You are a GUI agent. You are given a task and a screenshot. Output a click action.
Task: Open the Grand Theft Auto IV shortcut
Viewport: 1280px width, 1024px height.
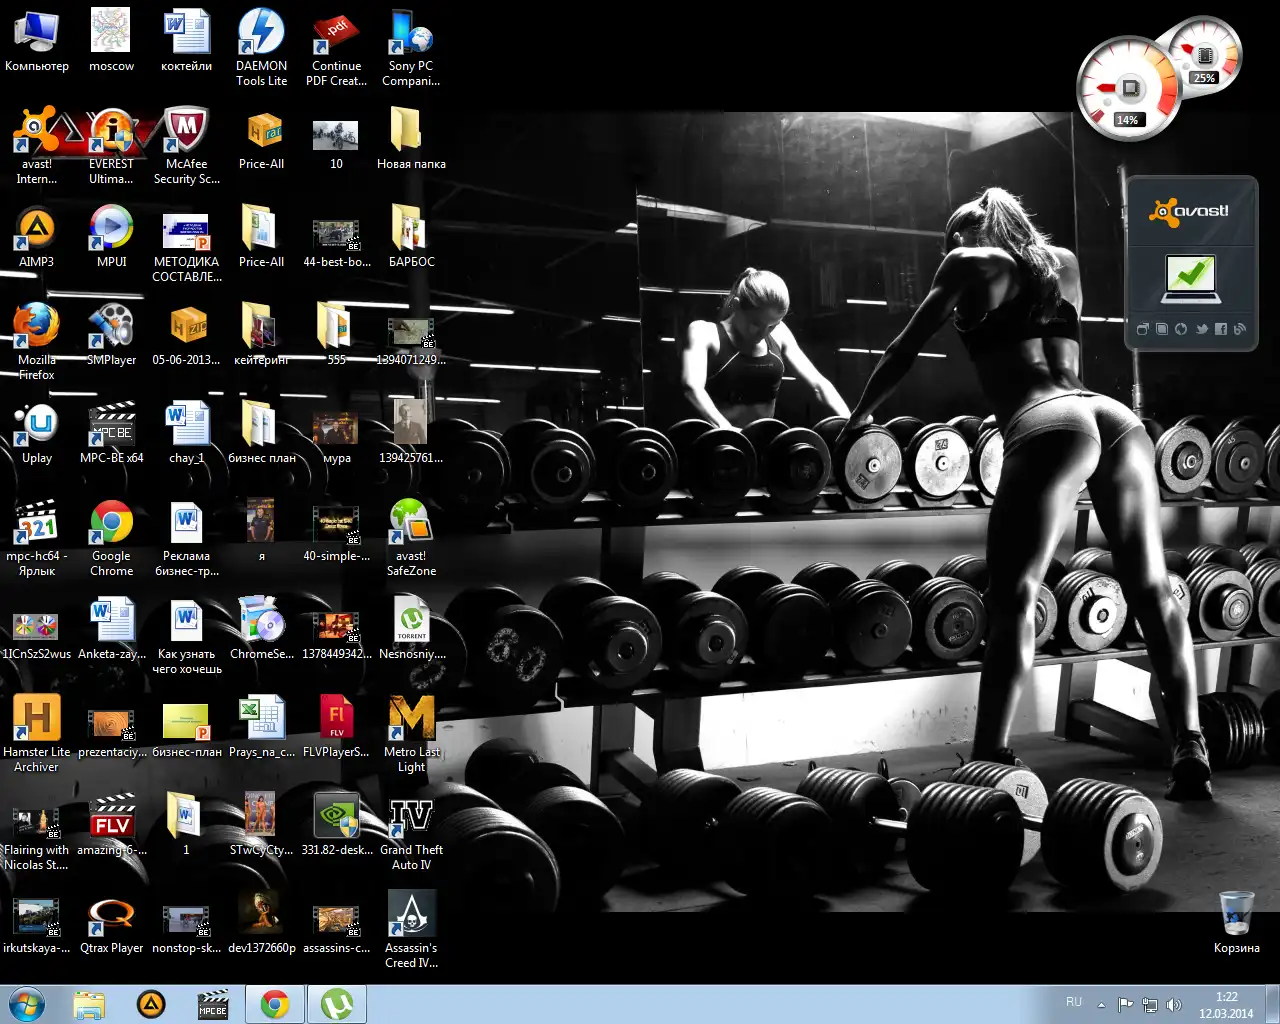[411, 818]
